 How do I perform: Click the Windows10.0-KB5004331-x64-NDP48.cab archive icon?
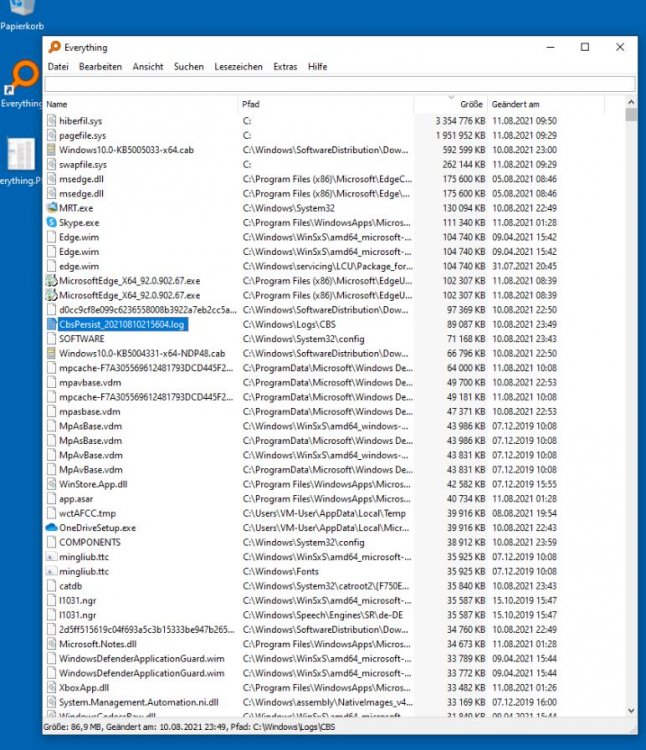(52, 353)
